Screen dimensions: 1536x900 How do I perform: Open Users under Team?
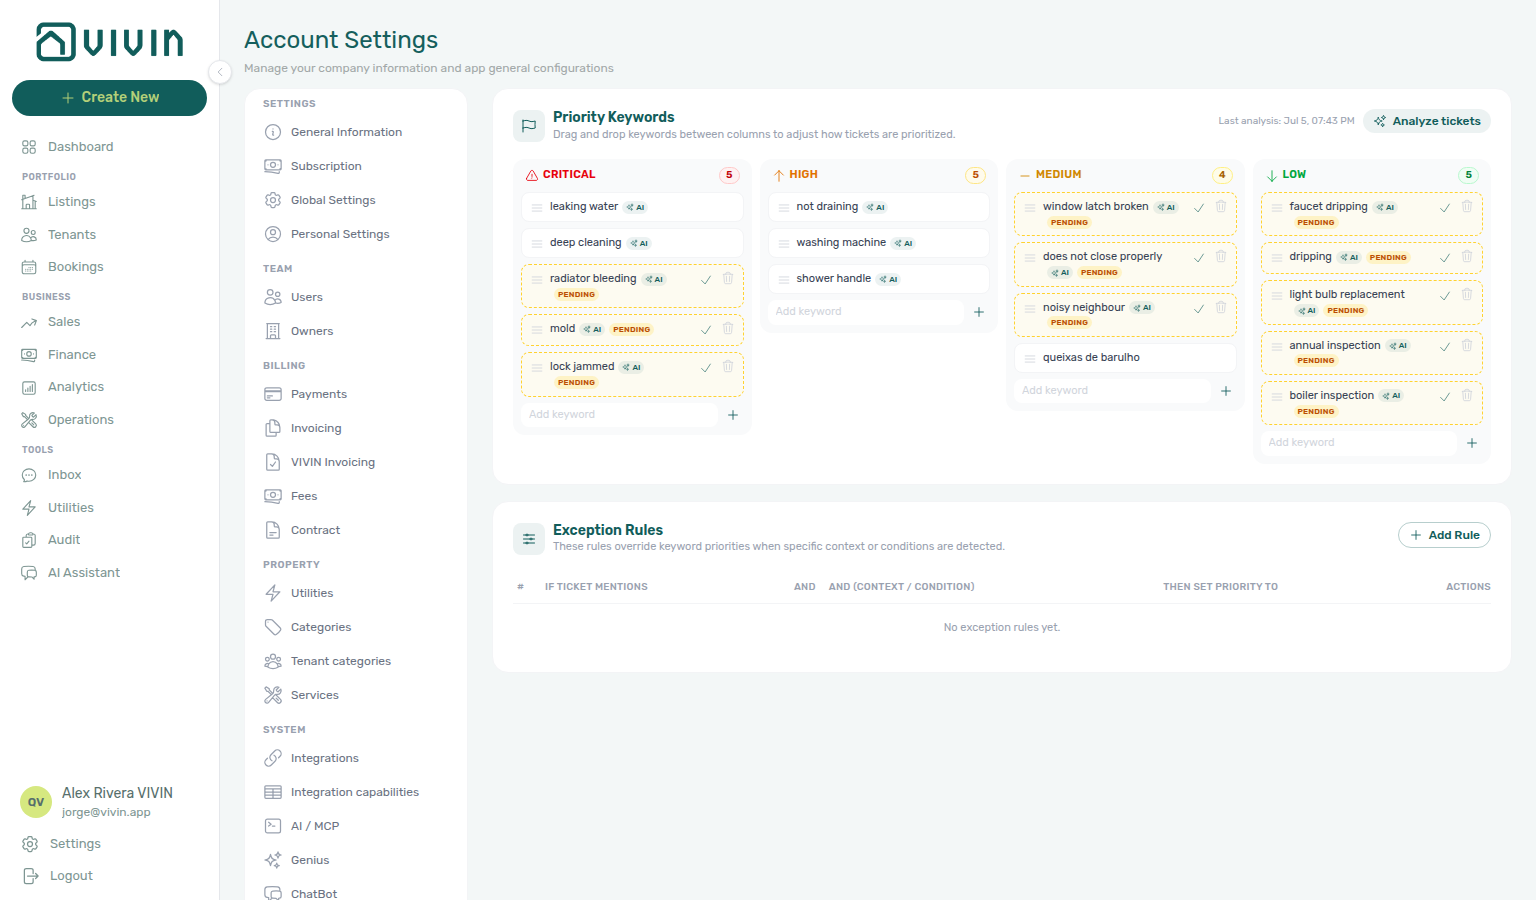(x=306, y=297)
